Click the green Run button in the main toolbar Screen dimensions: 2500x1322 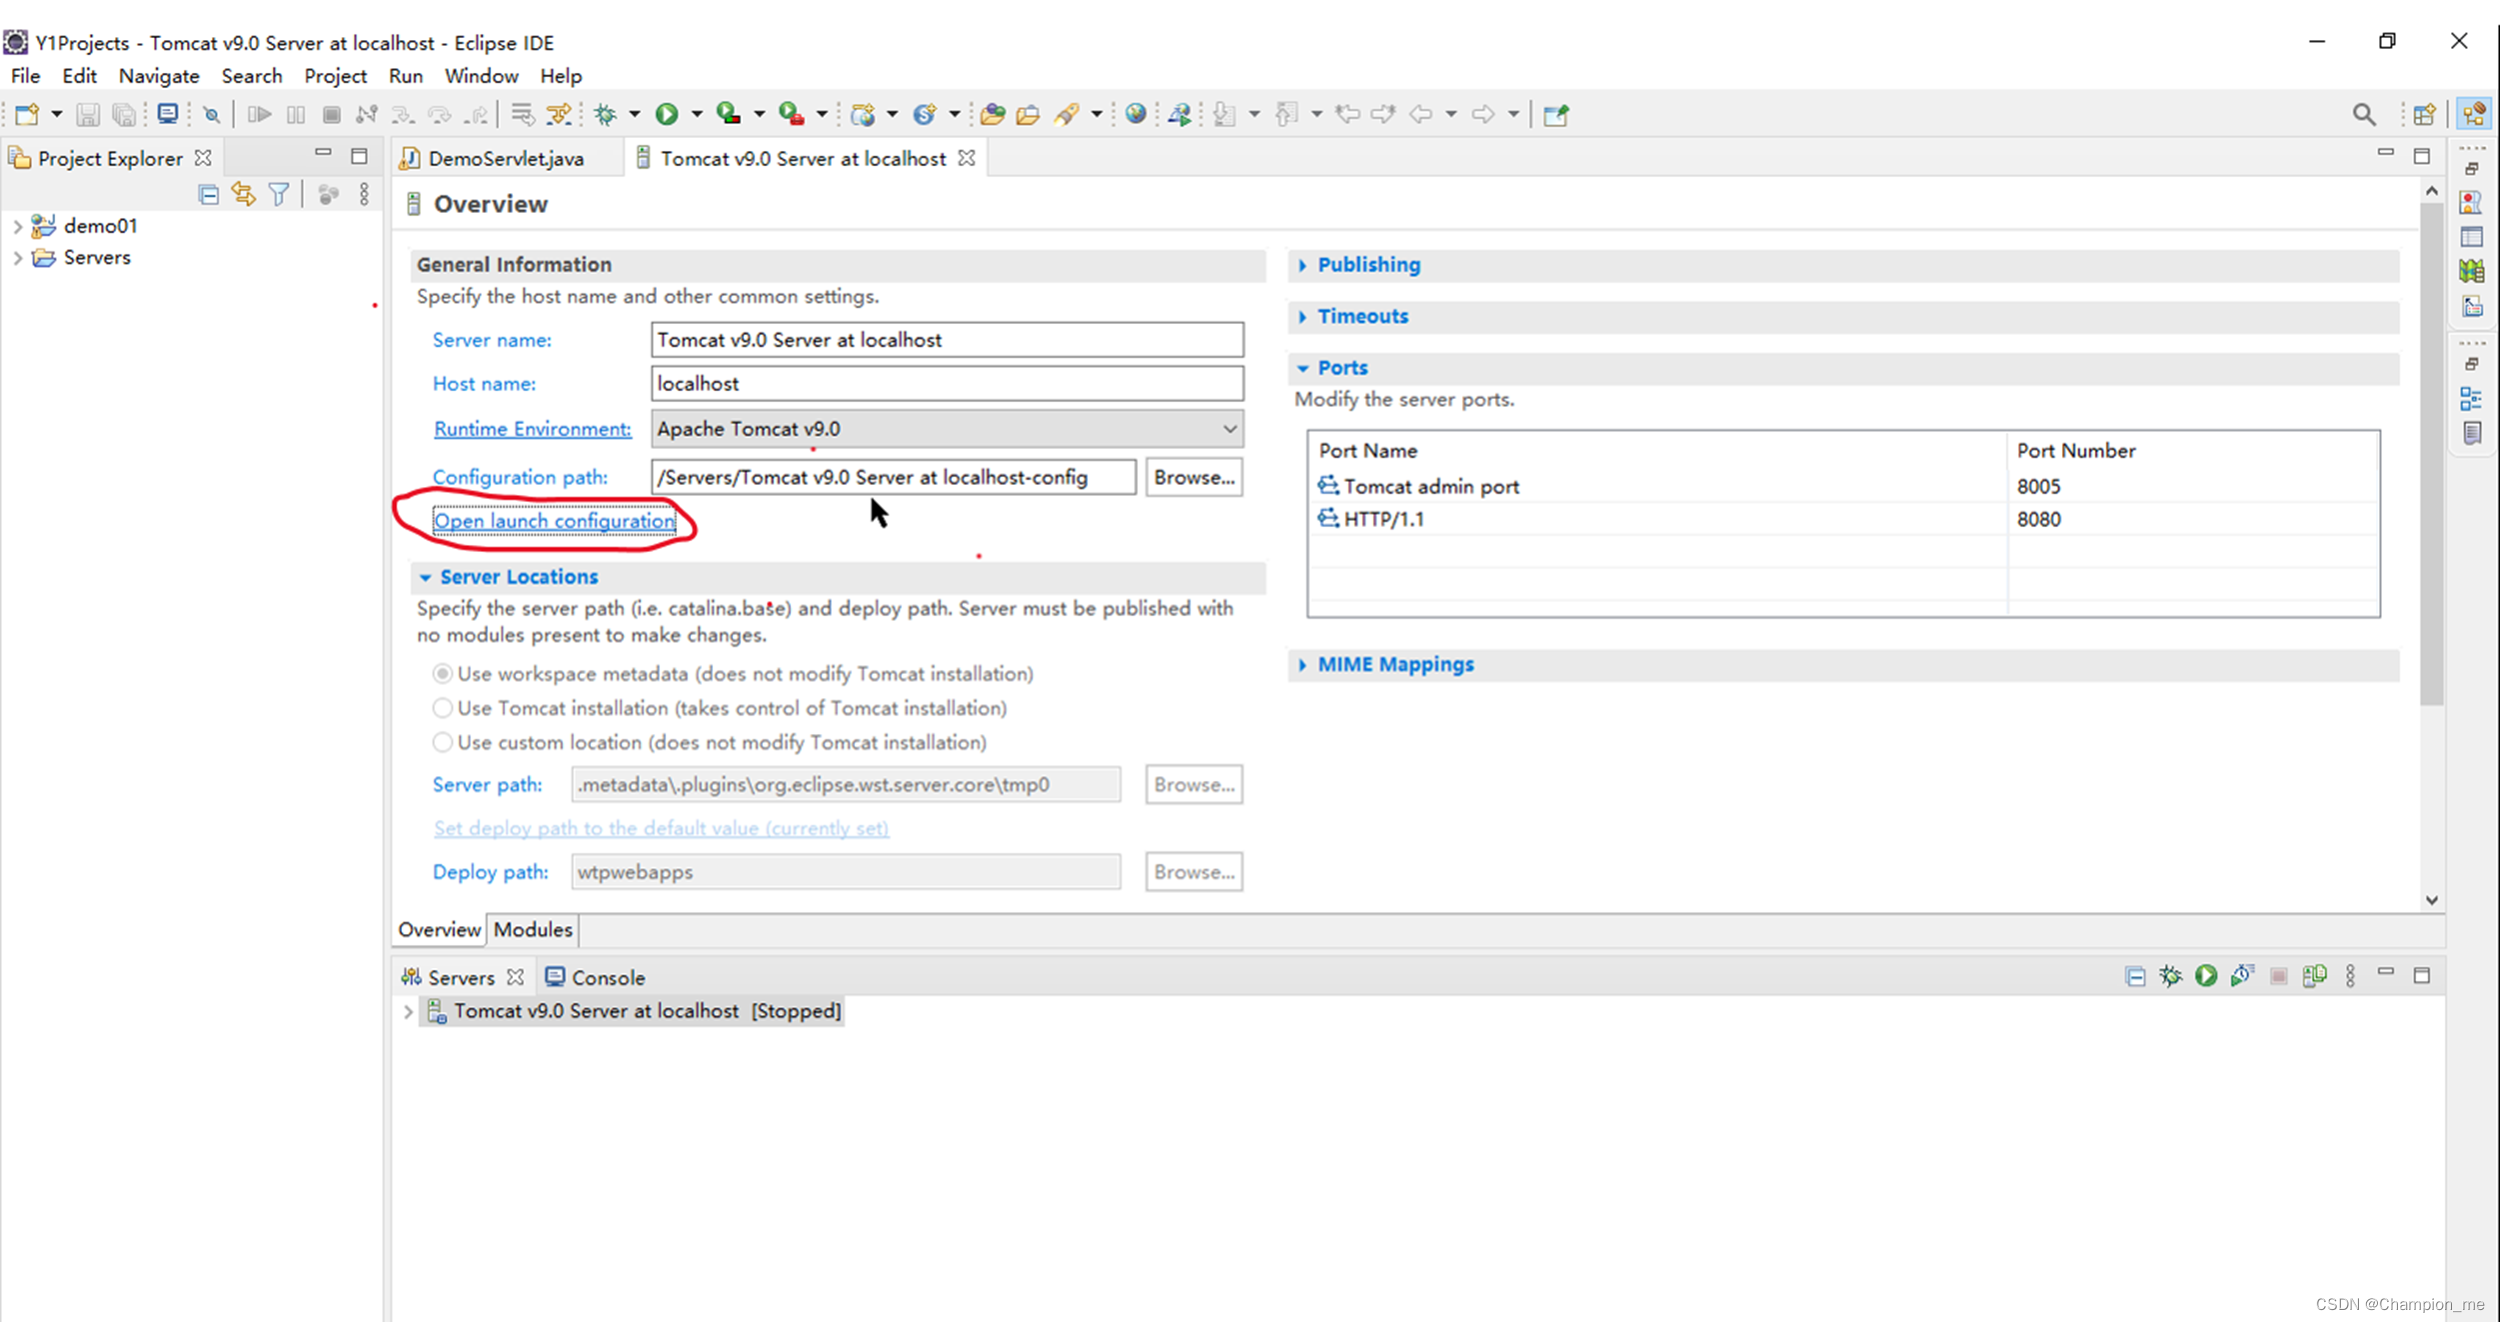pos(667,115)
